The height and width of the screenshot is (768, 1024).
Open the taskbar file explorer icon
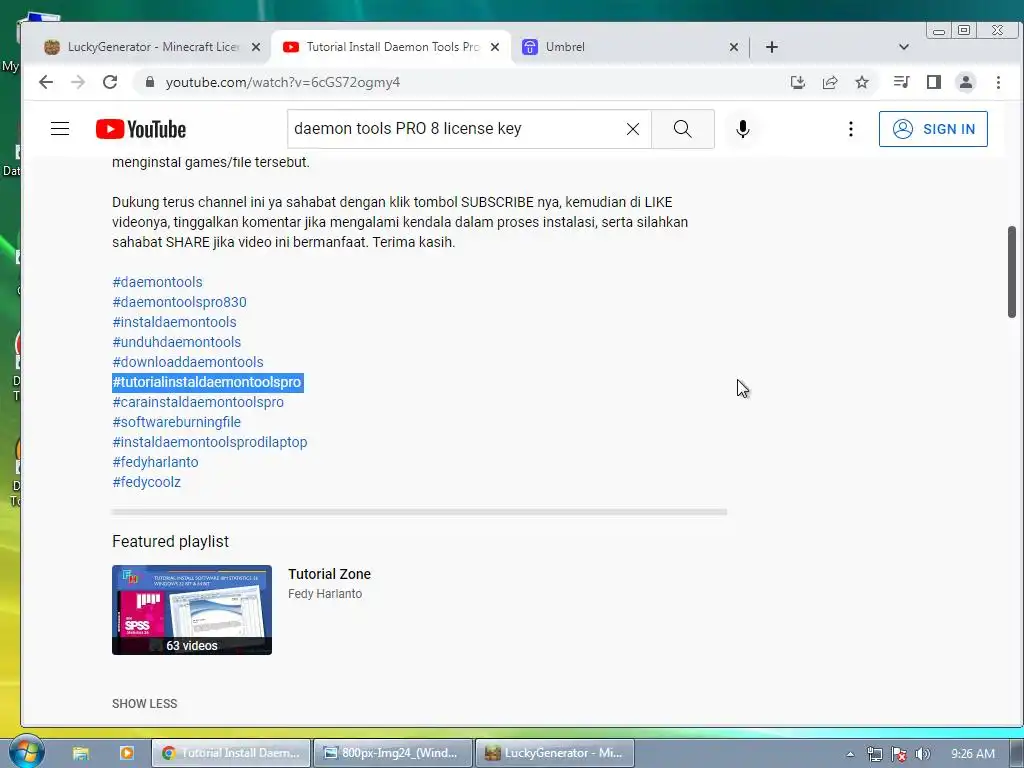(x=80, y=753)
